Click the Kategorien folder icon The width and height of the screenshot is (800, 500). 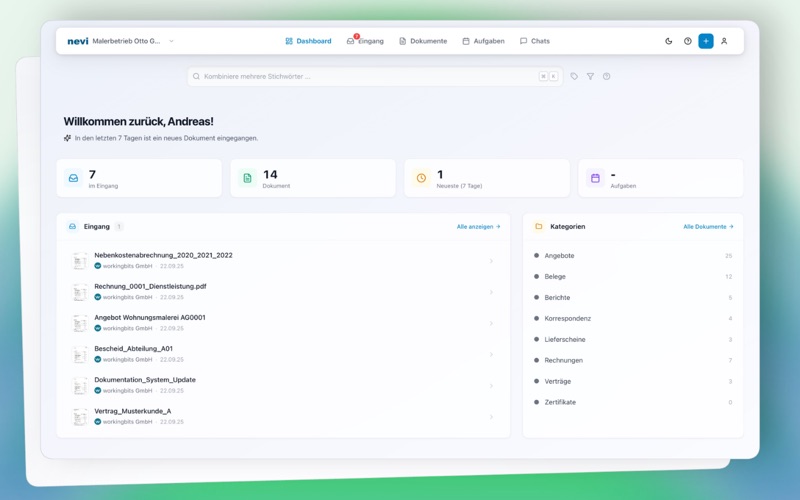(539, 227)
